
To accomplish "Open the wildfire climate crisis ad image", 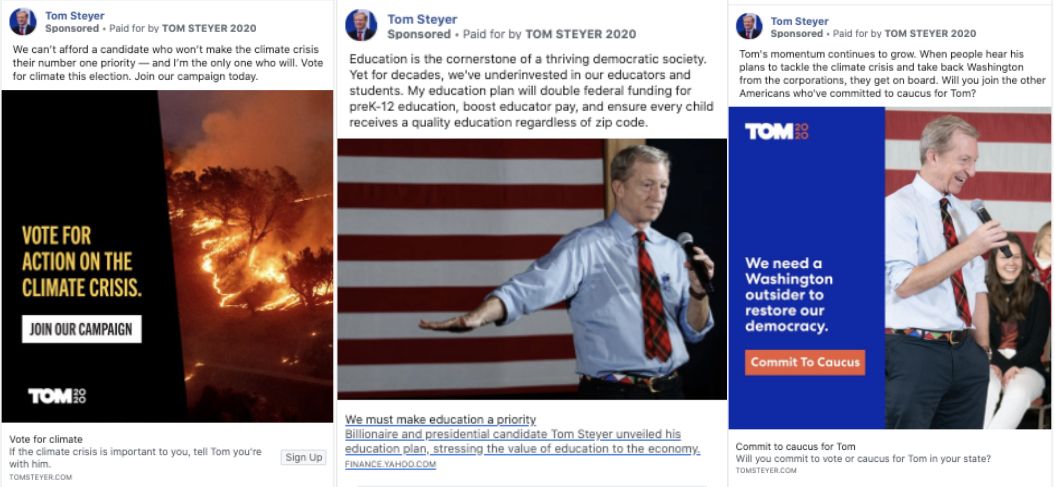I will 168,256.
